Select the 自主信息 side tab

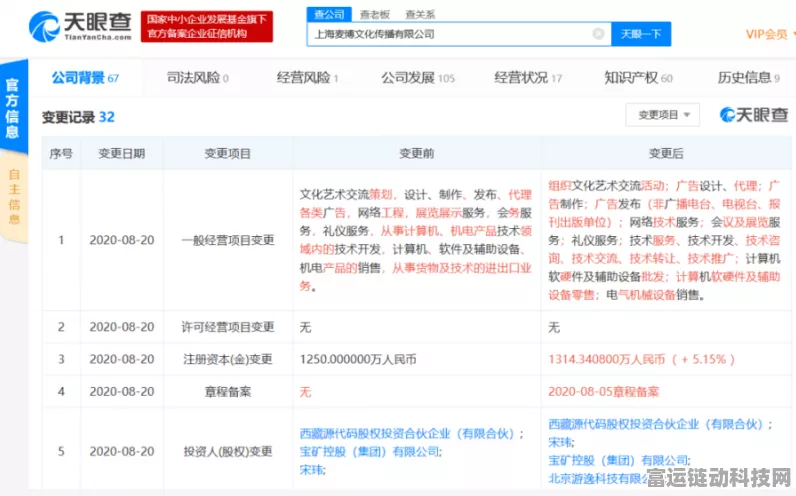coord(14,197)
